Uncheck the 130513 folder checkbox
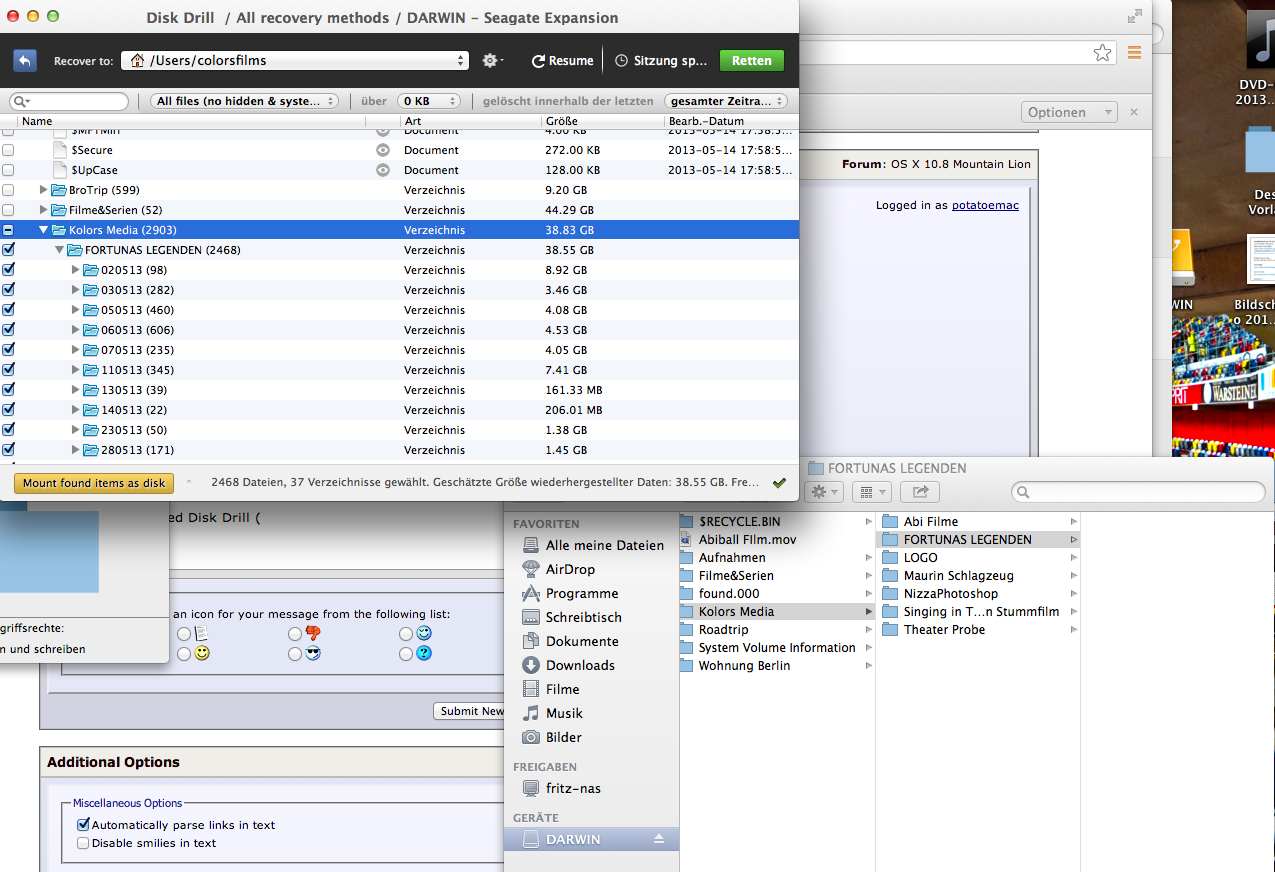The width and height of the screenshot is (1275, 872). 8,390
